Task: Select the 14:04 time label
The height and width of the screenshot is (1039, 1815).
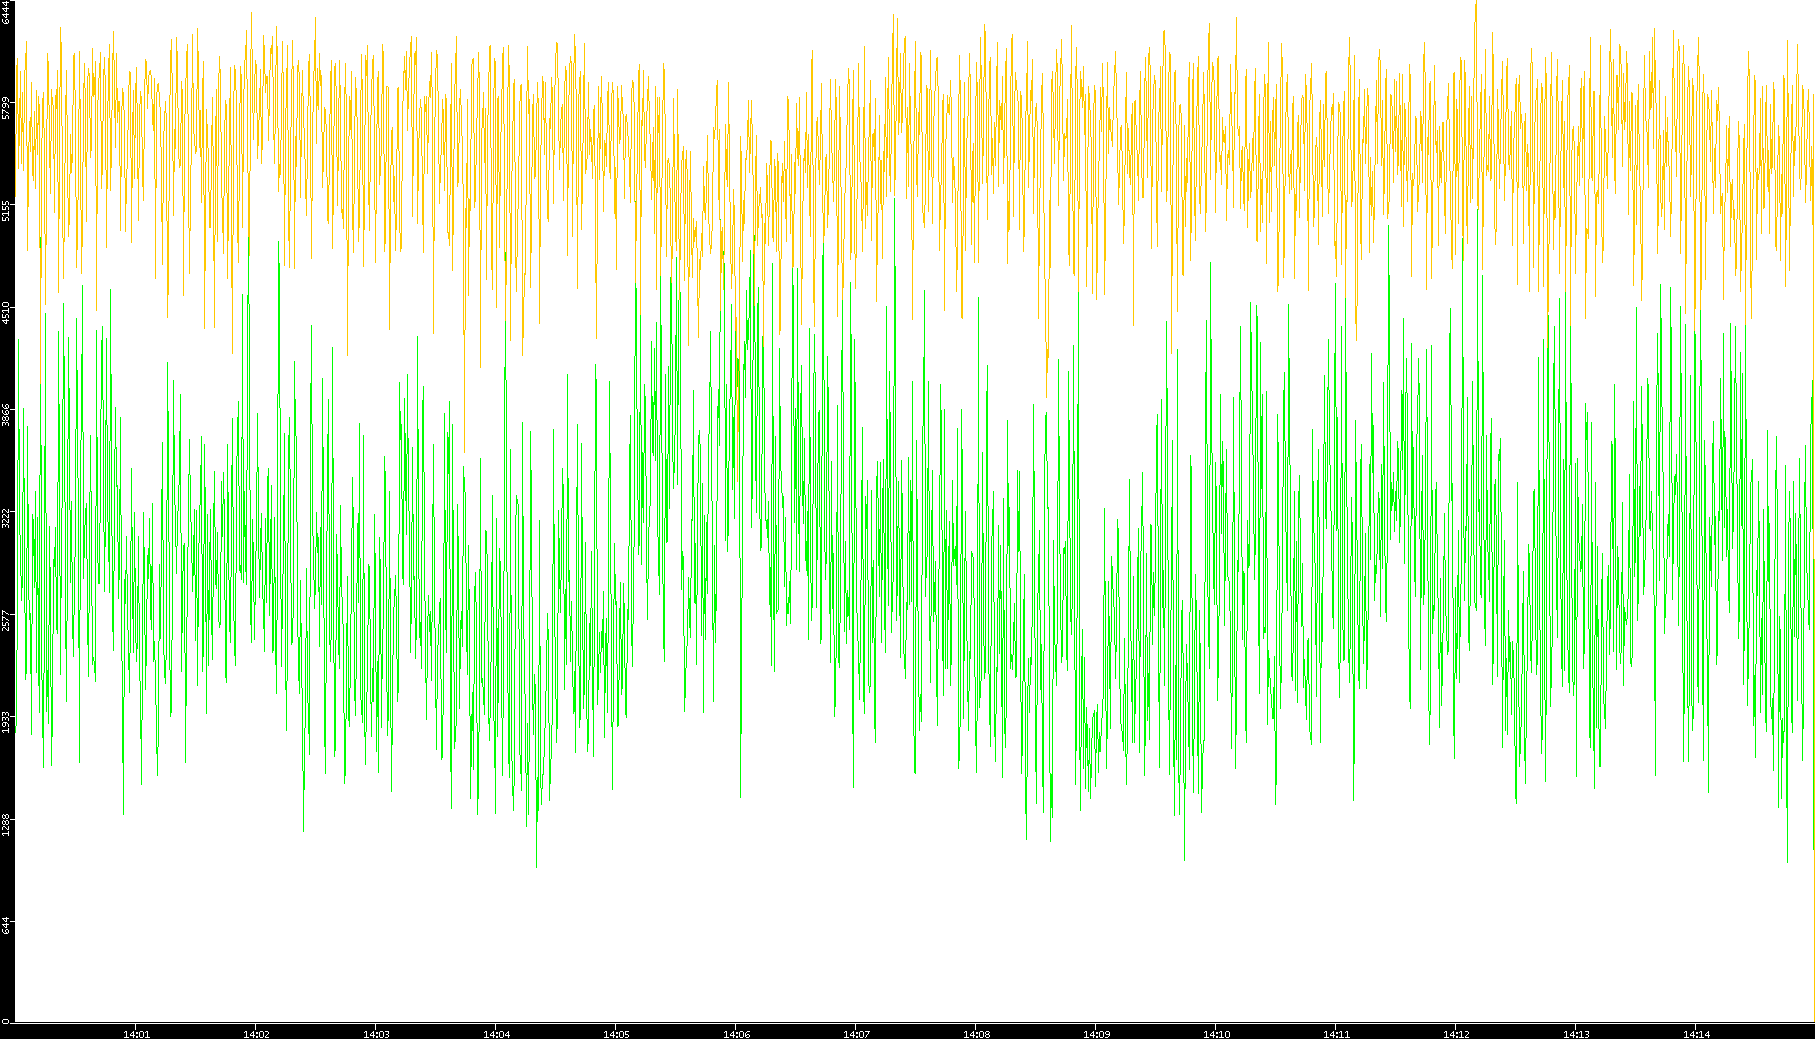Action: tap(496, 1034)
